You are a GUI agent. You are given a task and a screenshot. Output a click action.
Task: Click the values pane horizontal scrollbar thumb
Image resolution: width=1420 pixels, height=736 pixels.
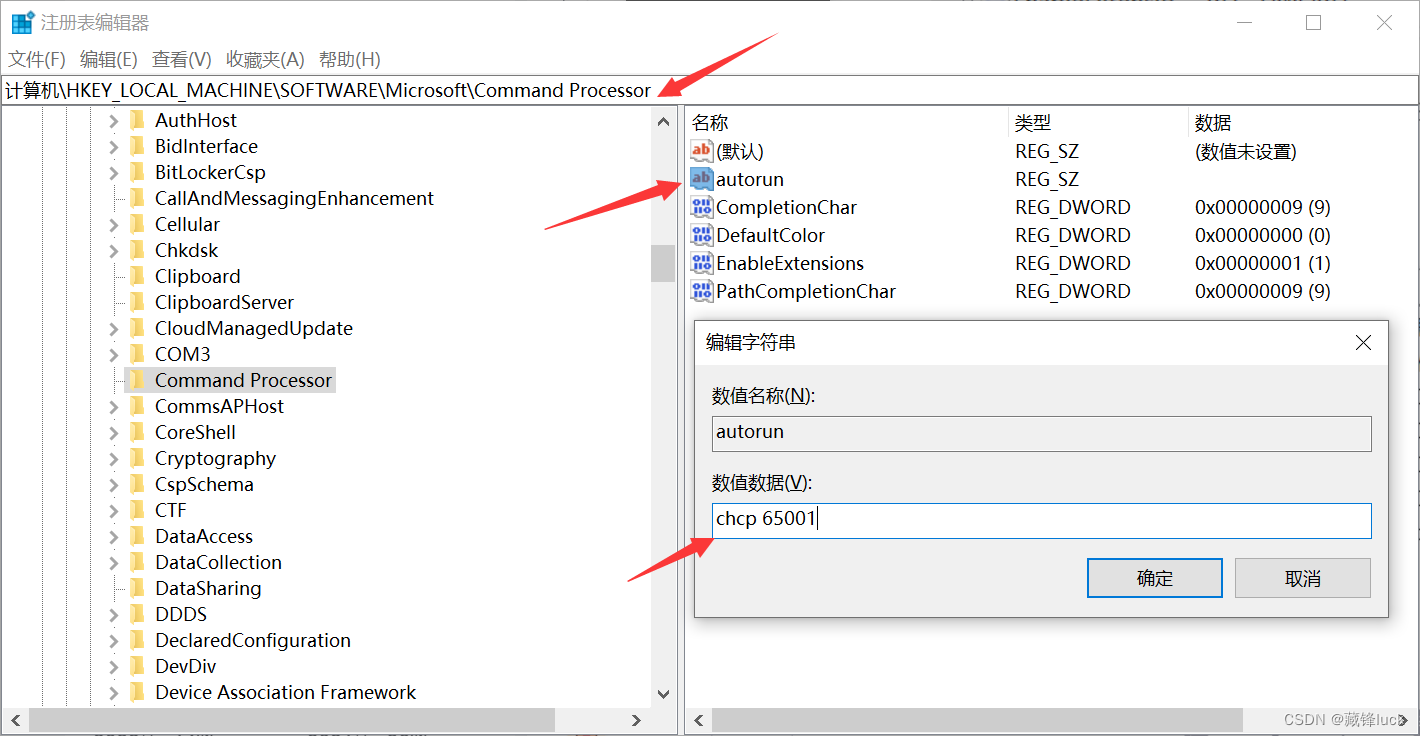[977, 720]
